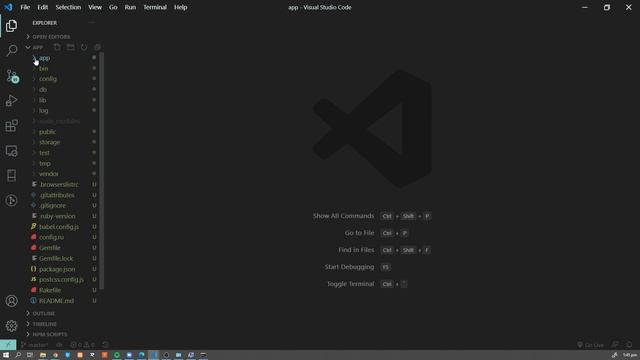The image size is (640, 360).
Task: Open the Manage gear icon
Action: click(11, 326)
